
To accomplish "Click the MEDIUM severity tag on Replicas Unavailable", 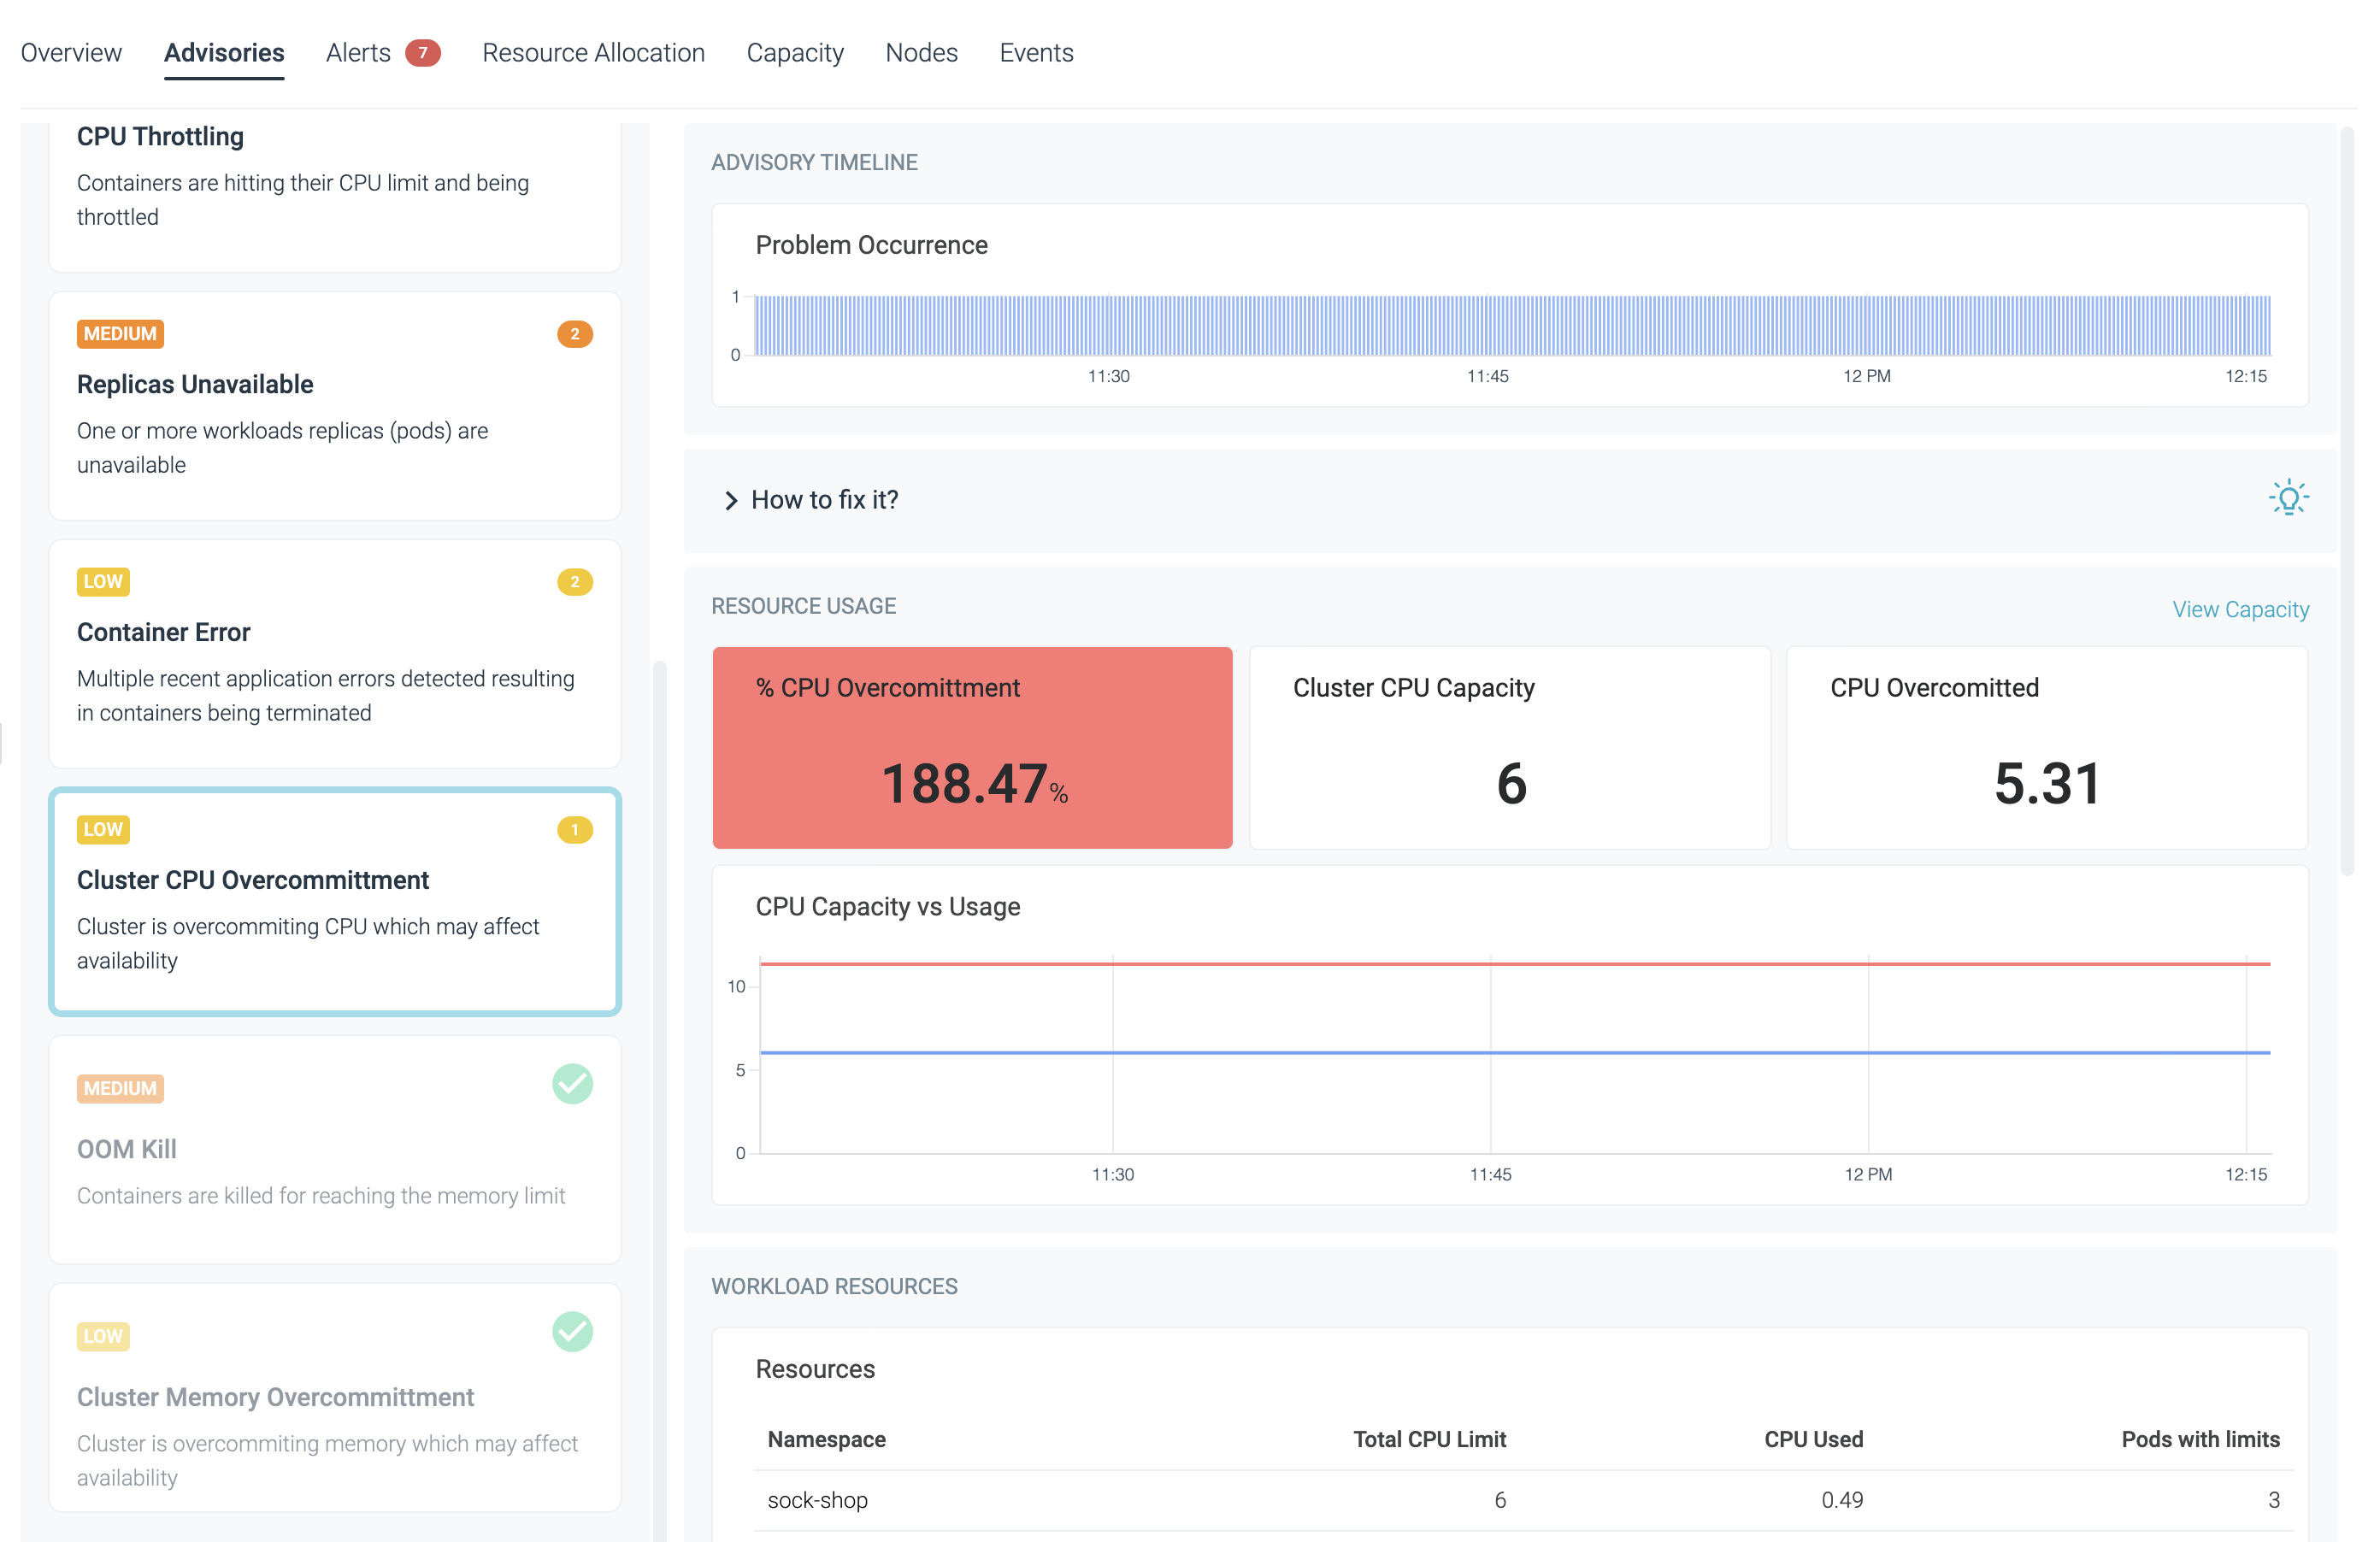I will click(x=120, y=334).
